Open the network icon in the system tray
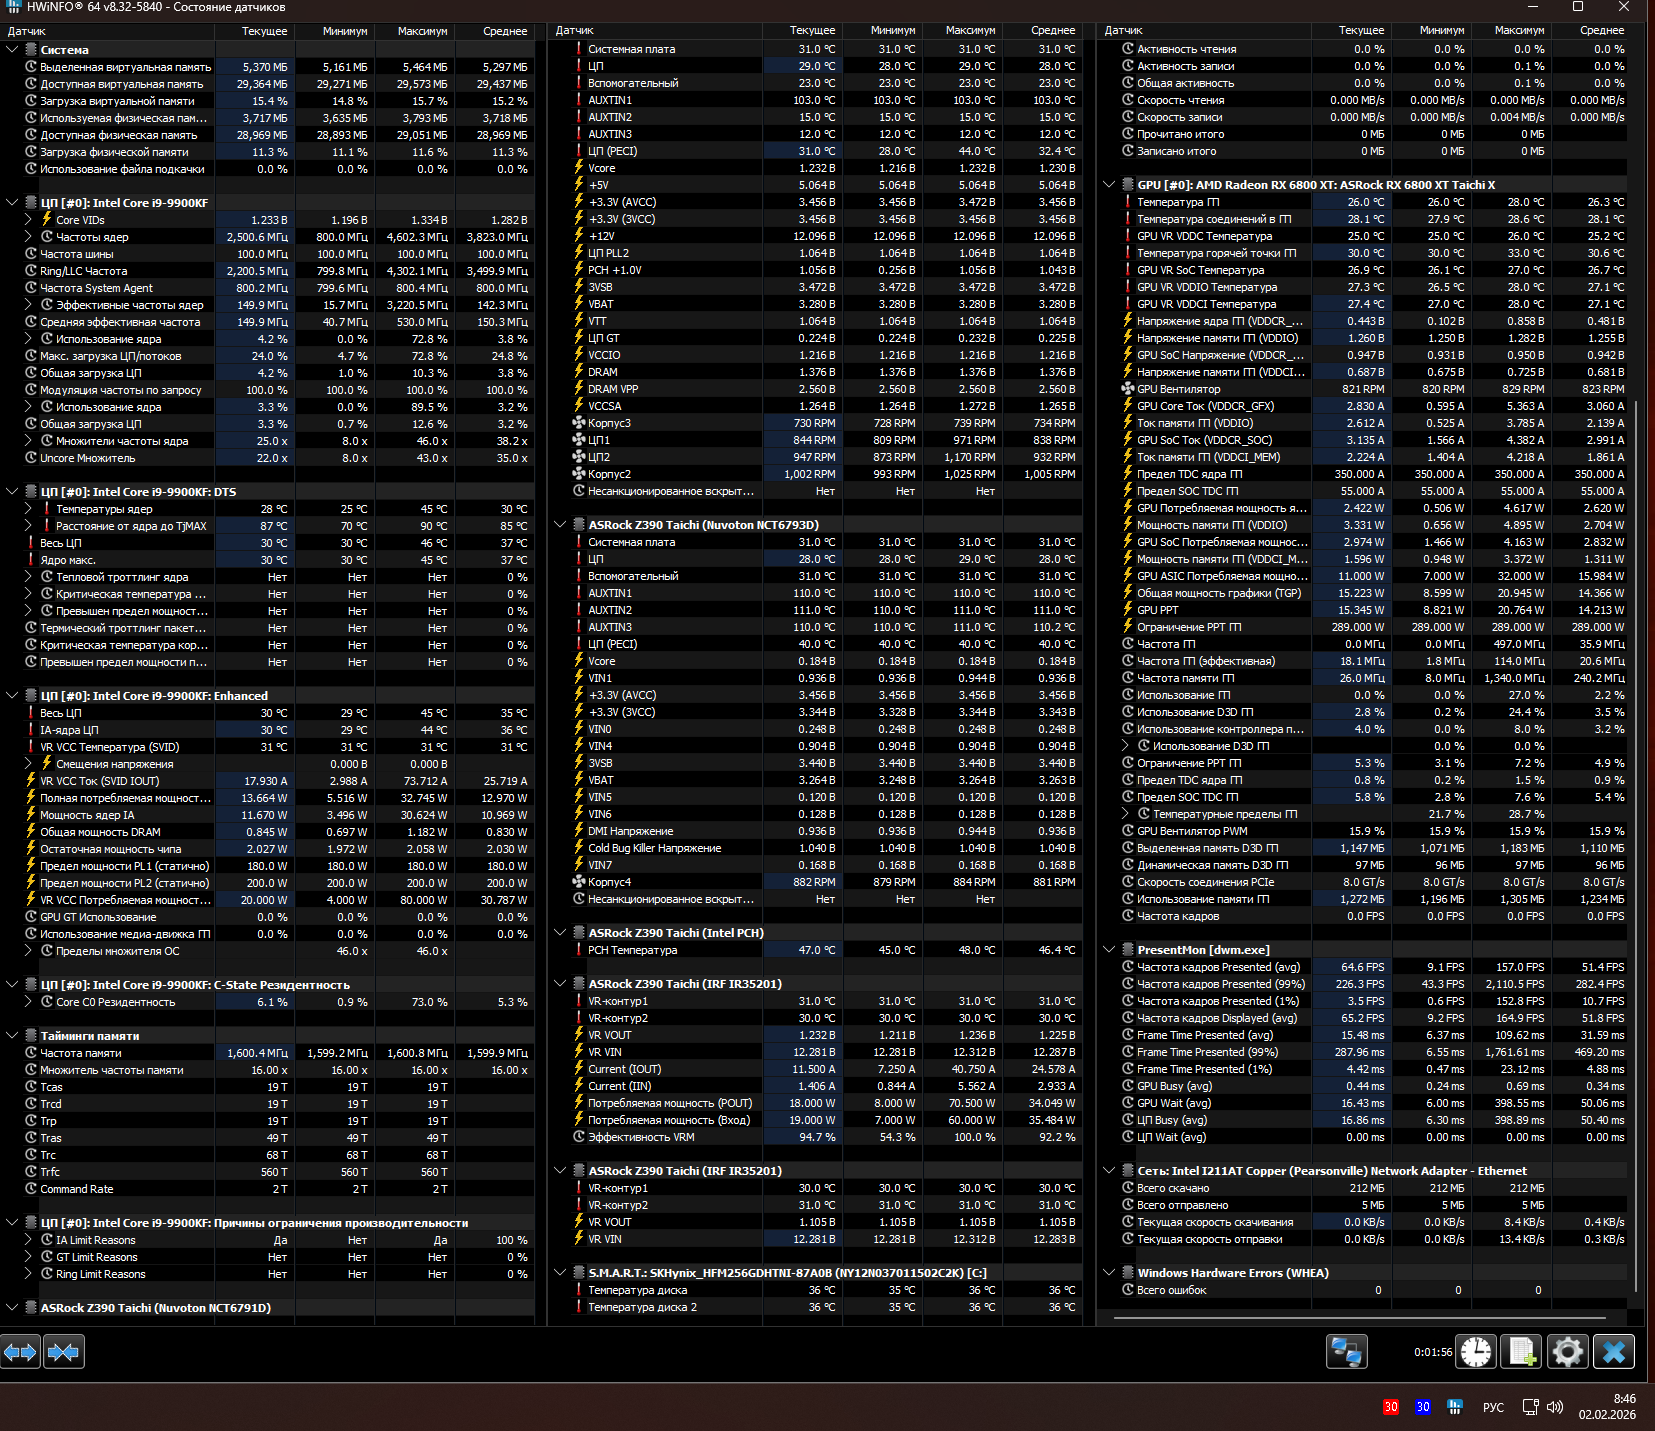The image size is (1655, 1431). (x=1530, y=1407)
